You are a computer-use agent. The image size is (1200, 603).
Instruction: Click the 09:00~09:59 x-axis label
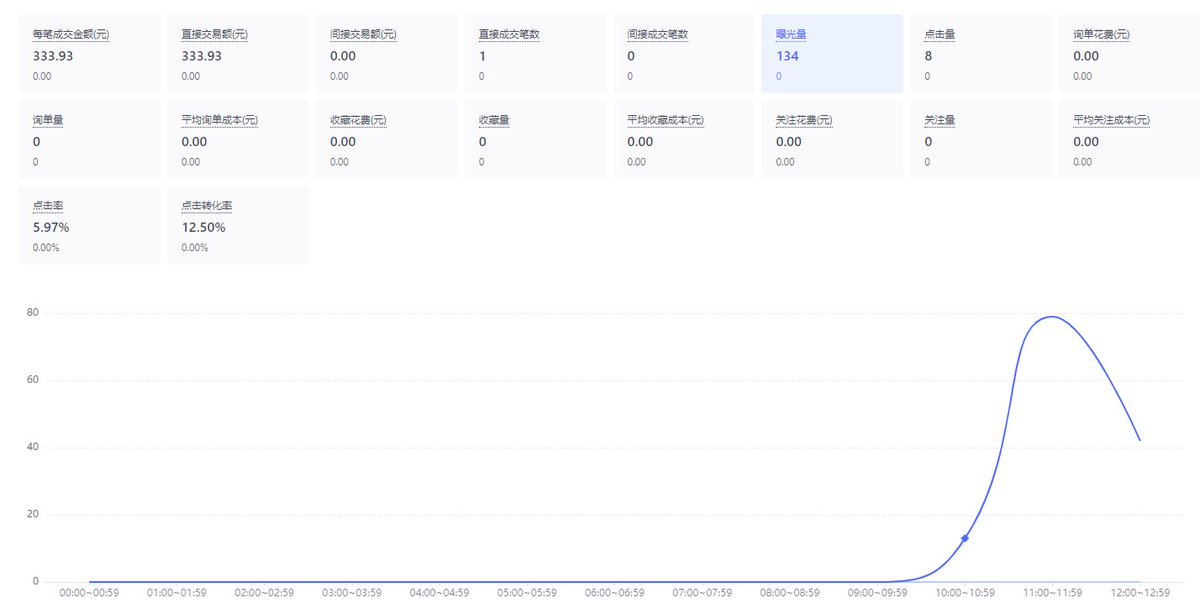[877, 592]
